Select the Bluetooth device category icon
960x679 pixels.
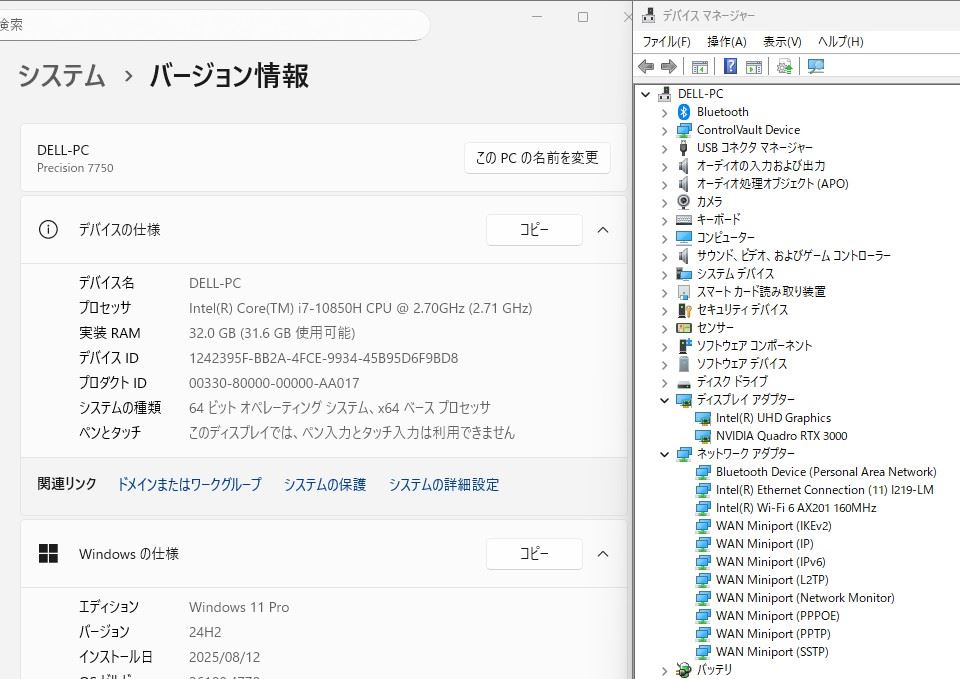pos(684,112)
